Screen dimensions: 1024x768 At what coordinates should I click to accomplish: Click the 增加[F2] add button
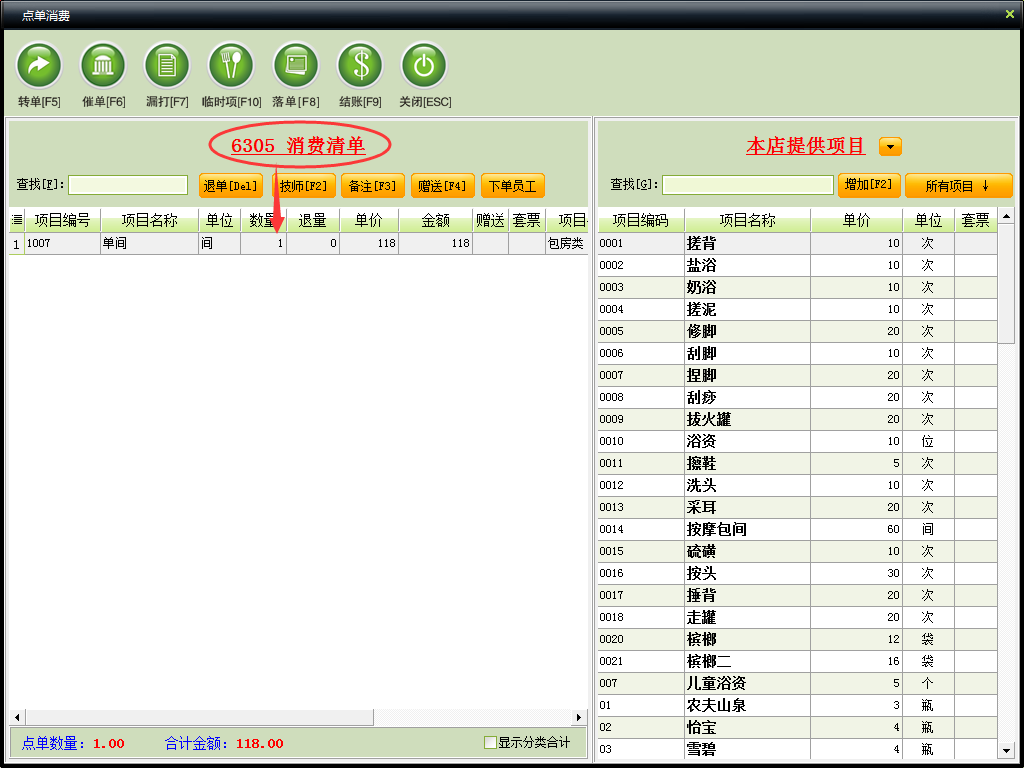tap(869, 185)
